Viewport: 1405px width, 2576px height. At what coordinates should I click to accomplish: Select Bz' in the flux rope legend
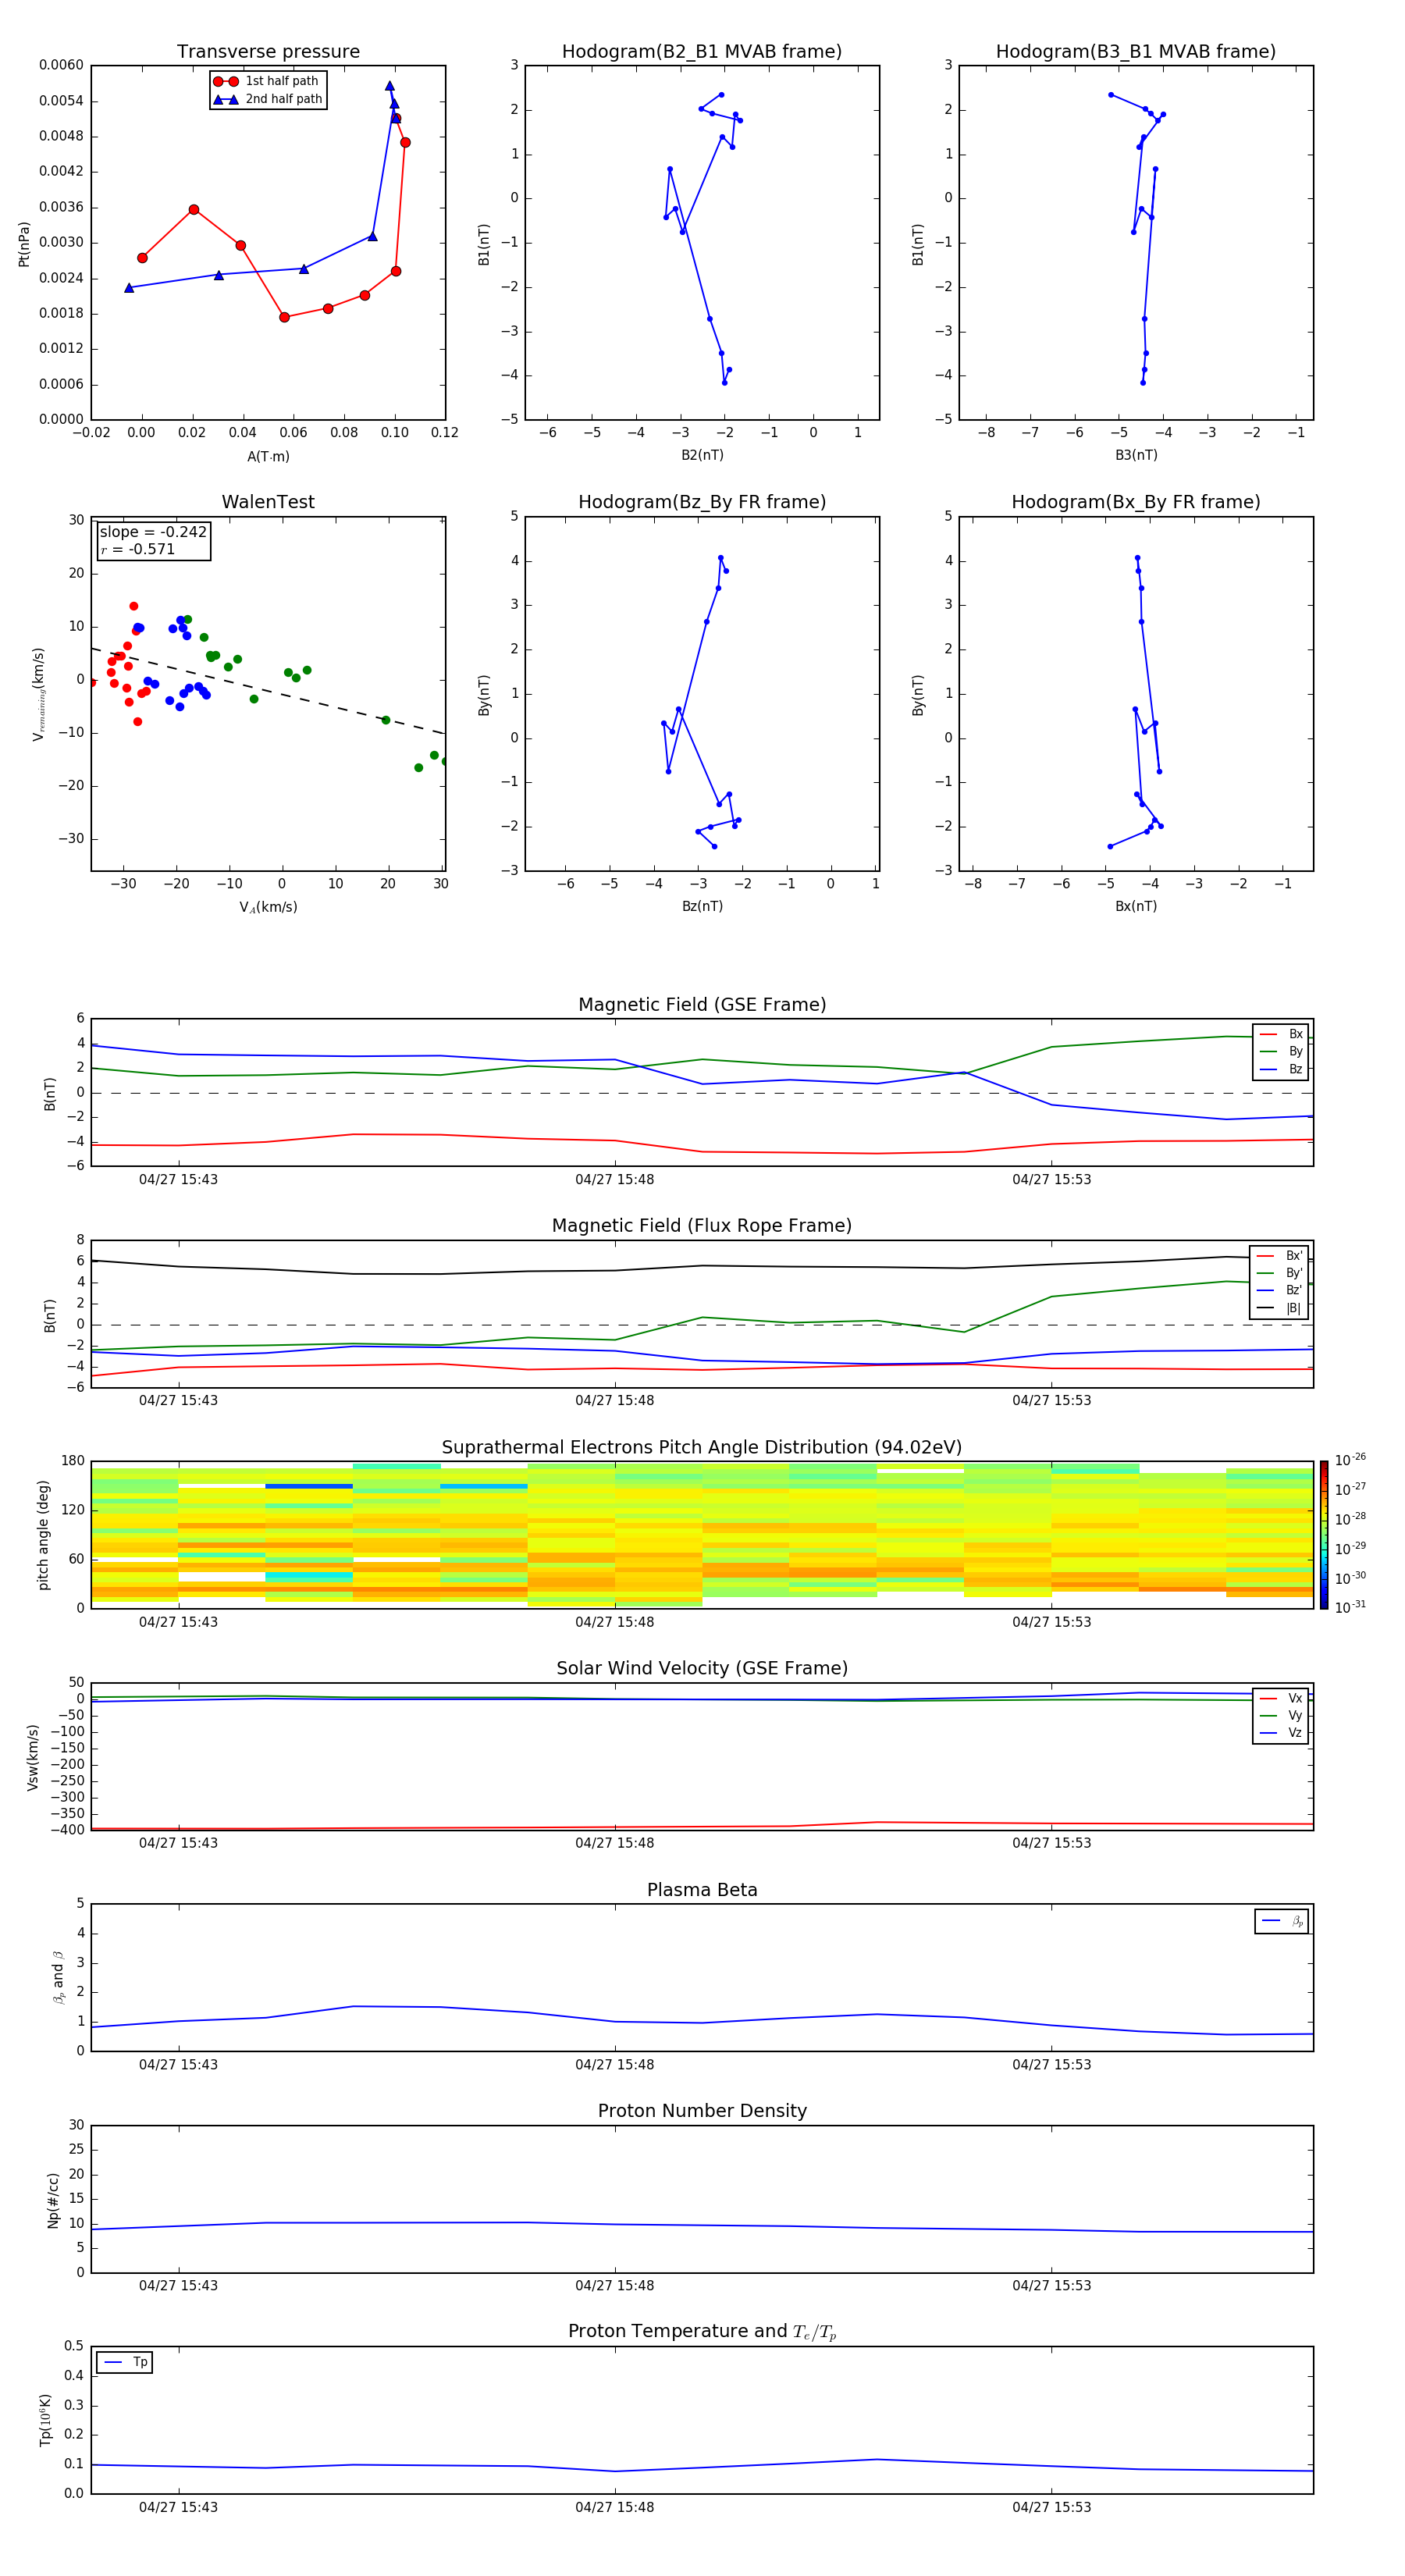coord(1281,1290)
